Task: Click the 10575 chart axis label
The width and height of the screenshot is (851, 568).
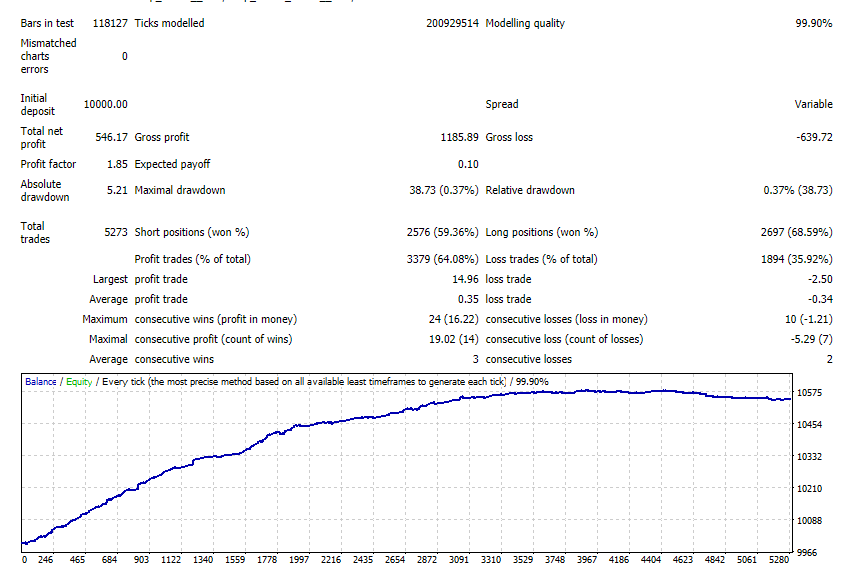Action: (809, 393)
